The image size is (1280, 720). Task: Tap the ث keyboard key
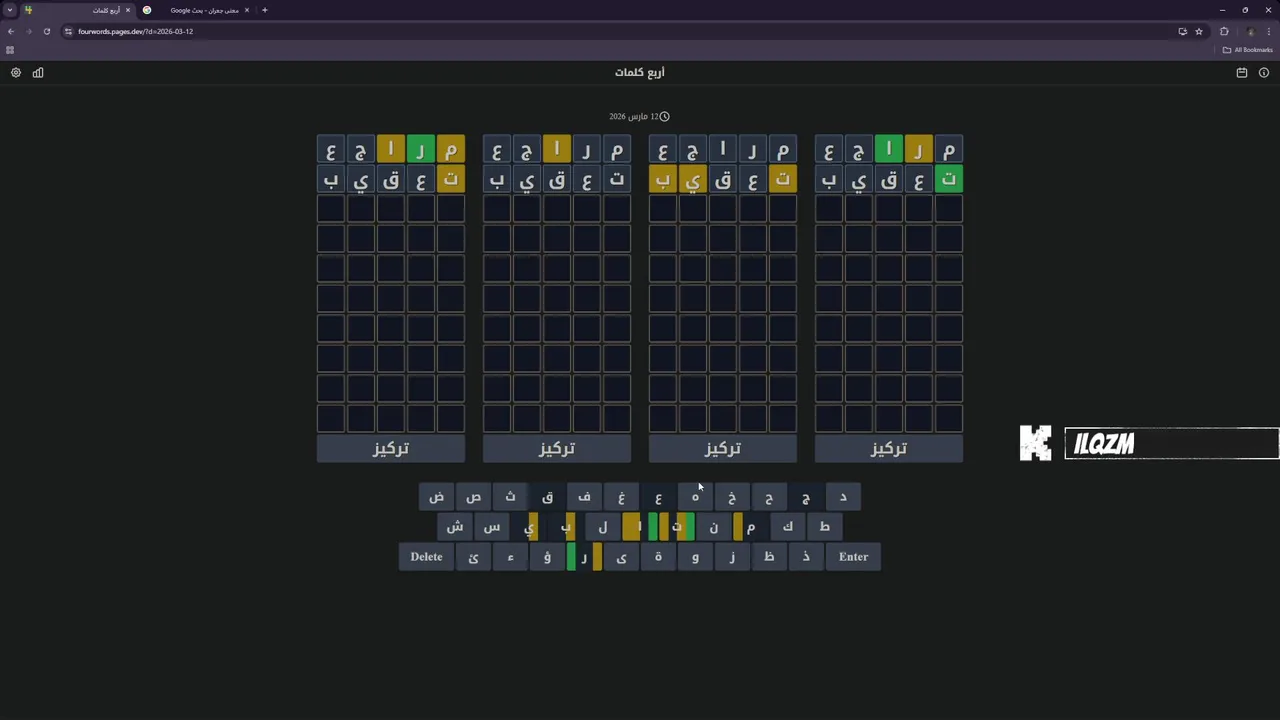(511, 497)
